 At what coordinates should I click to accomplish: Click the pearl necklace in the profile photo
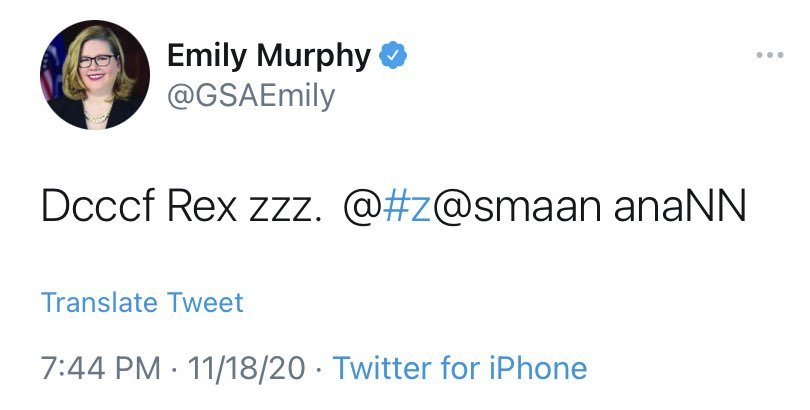click(x=95, y=115)
